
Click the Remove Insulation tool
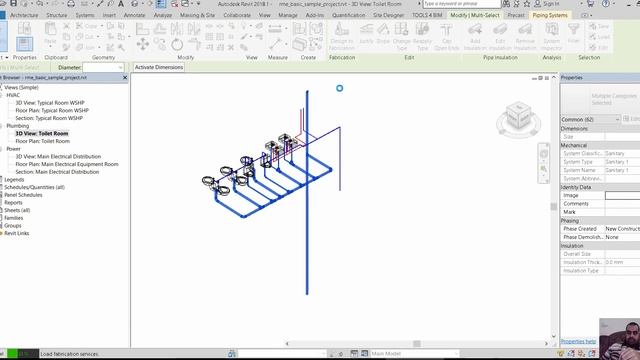coord(525,36)
